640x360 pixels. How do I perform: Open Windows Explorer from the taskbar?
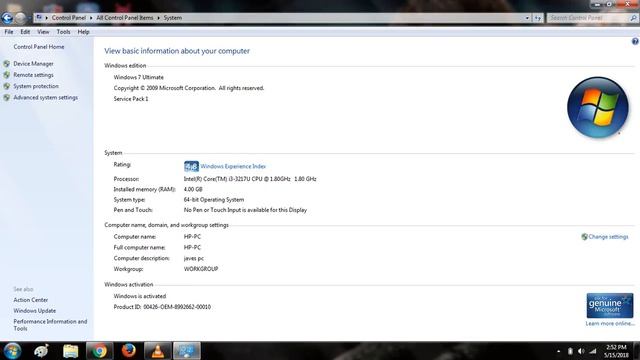pyautogui.click(x=70, y=351)
